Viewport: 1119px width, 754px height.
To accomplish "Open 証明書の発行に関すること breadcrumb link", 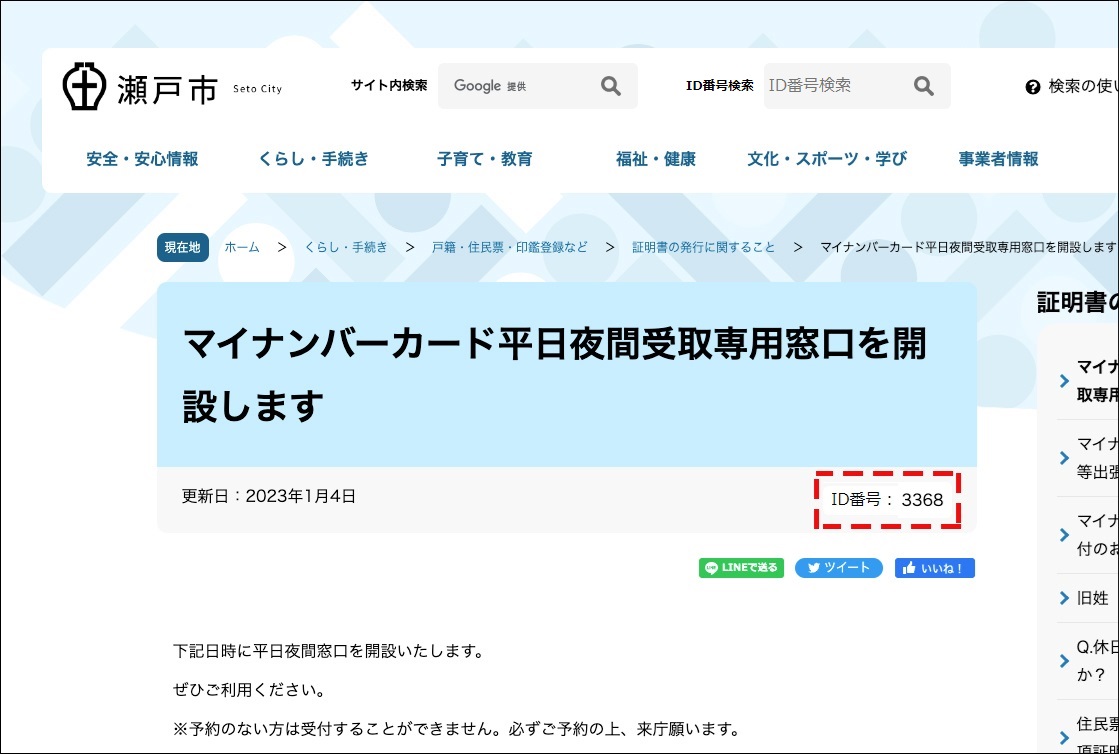I will point(704,248).
